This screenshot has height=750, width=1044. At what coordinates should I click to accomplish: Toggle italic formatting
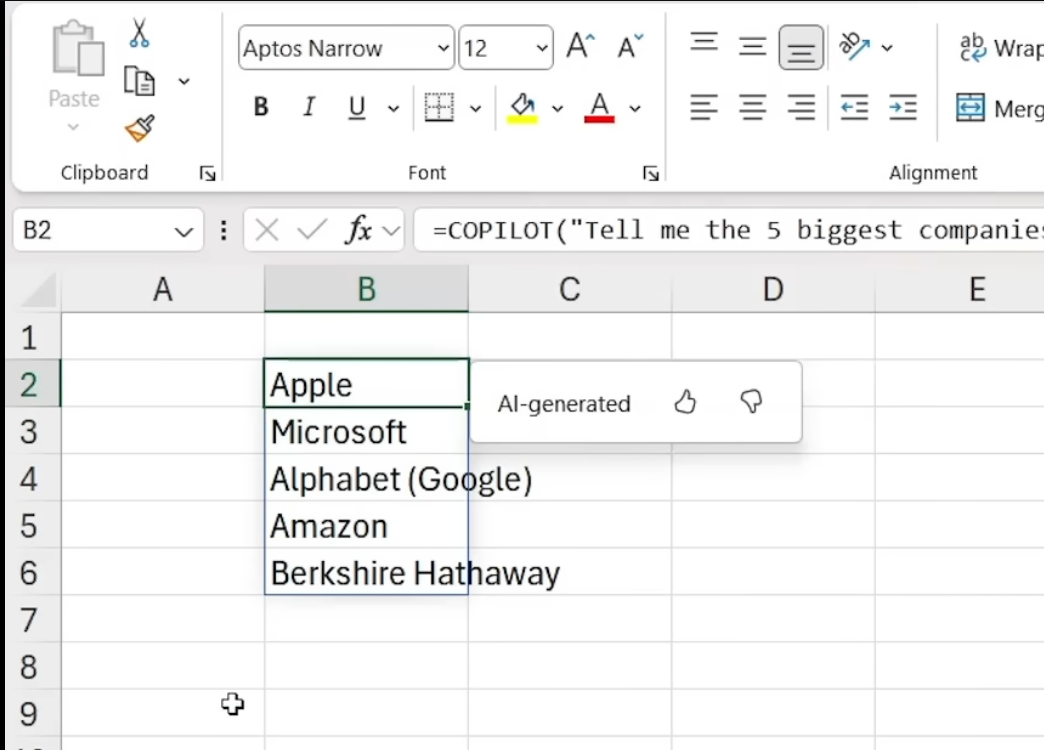click(309, 107)
